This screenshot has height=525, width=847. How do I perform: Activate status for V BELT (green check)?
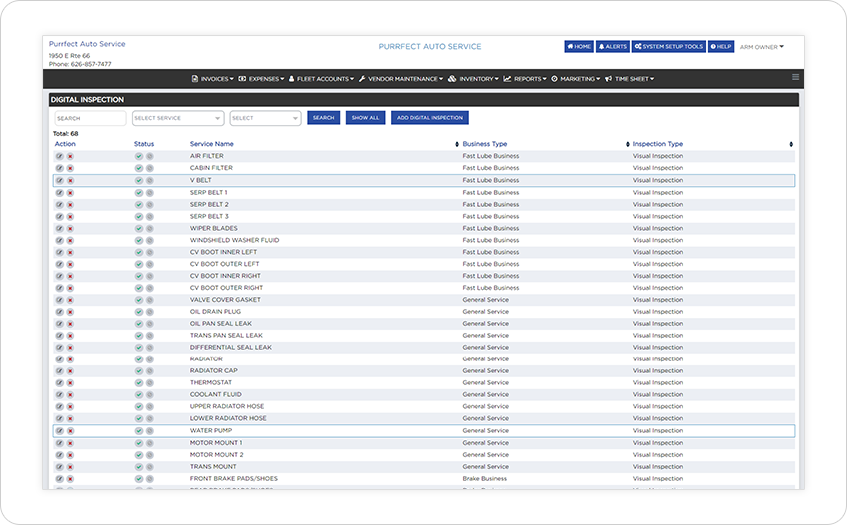(139, 180)
